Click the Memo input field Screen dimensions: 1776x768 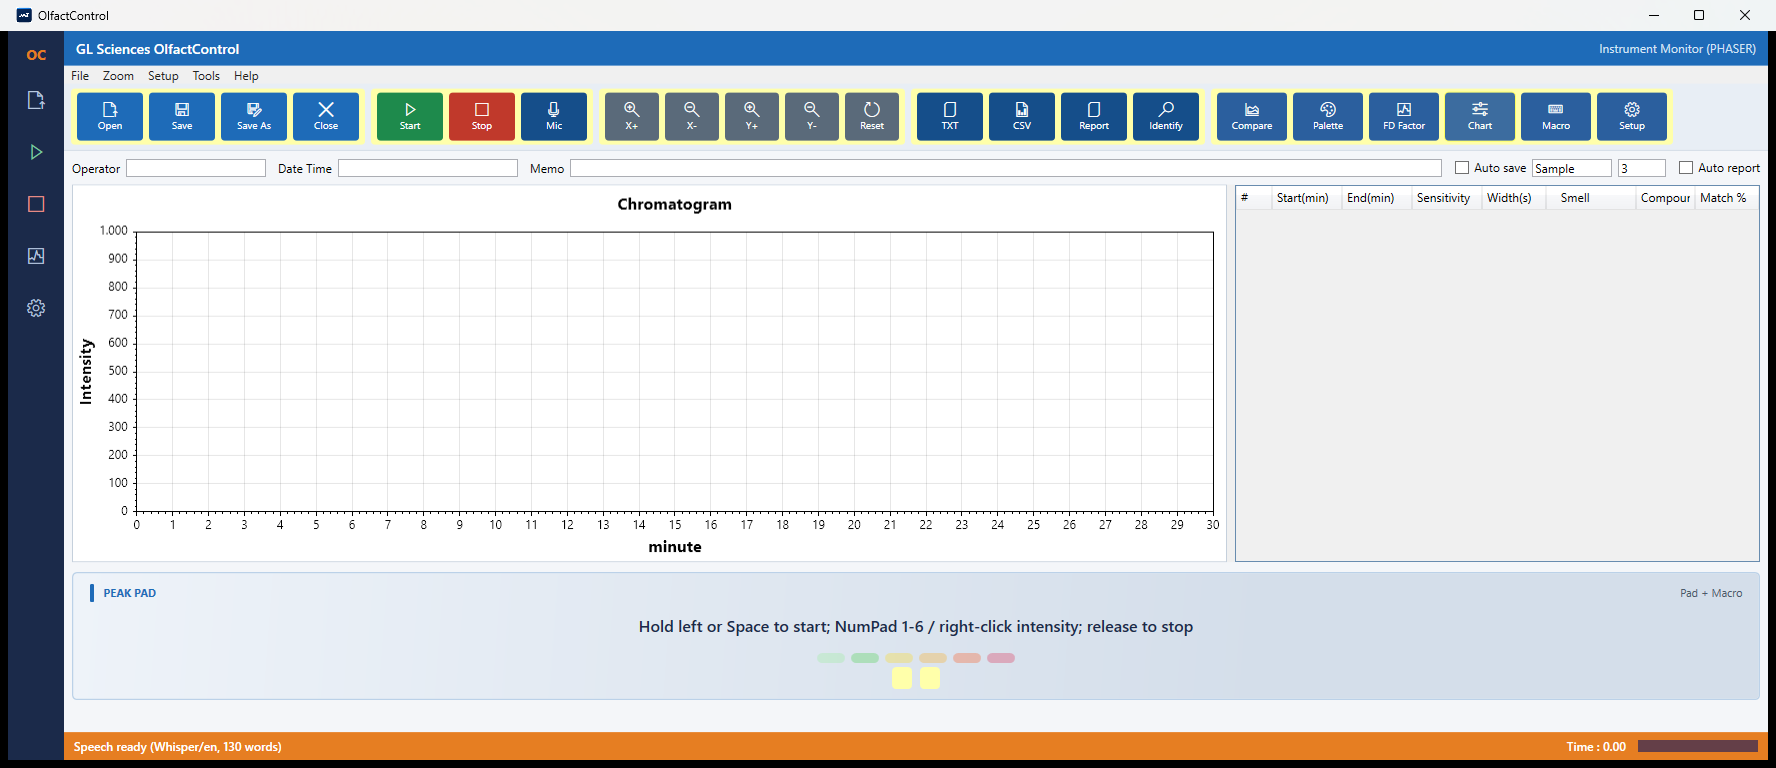tap(1006, 168)
